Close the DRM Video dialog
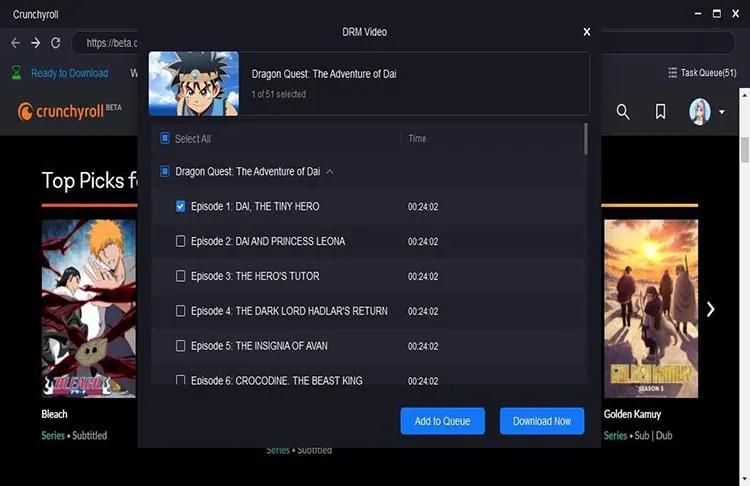Image resolution: width=750 pixels, height=486 pixels. (x=587, y=32)
